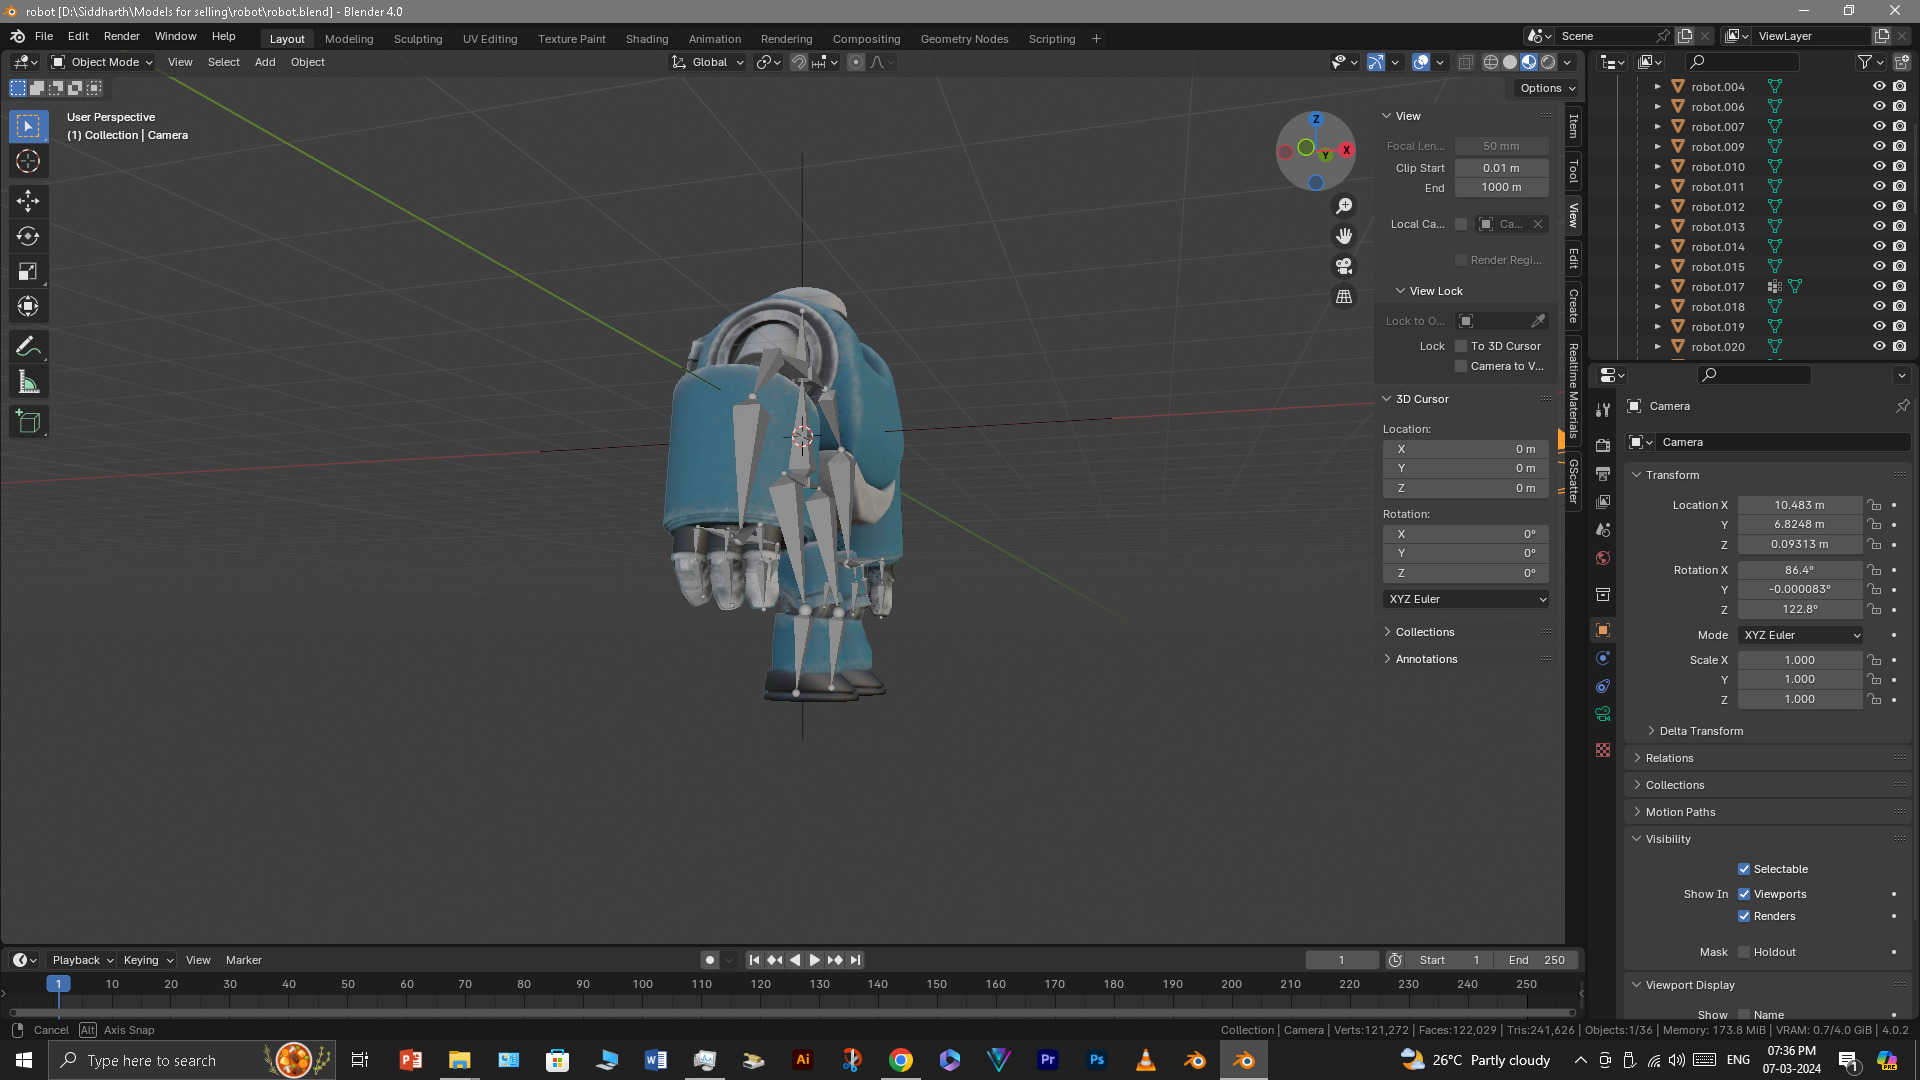
Task: Uncheck the Selectable checkbox
Action: point(1744,869)
